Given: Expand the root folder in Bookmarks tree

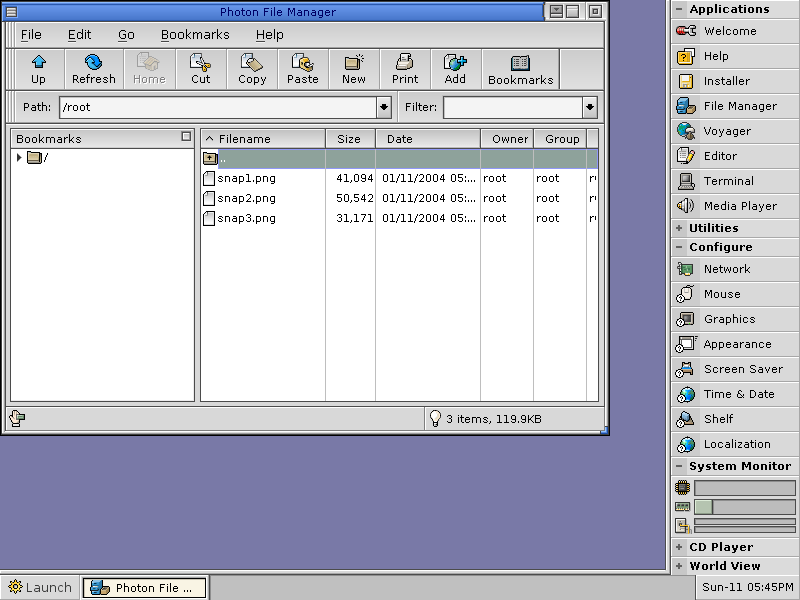Looking at the screenshot, I should [x=17, y=158].
